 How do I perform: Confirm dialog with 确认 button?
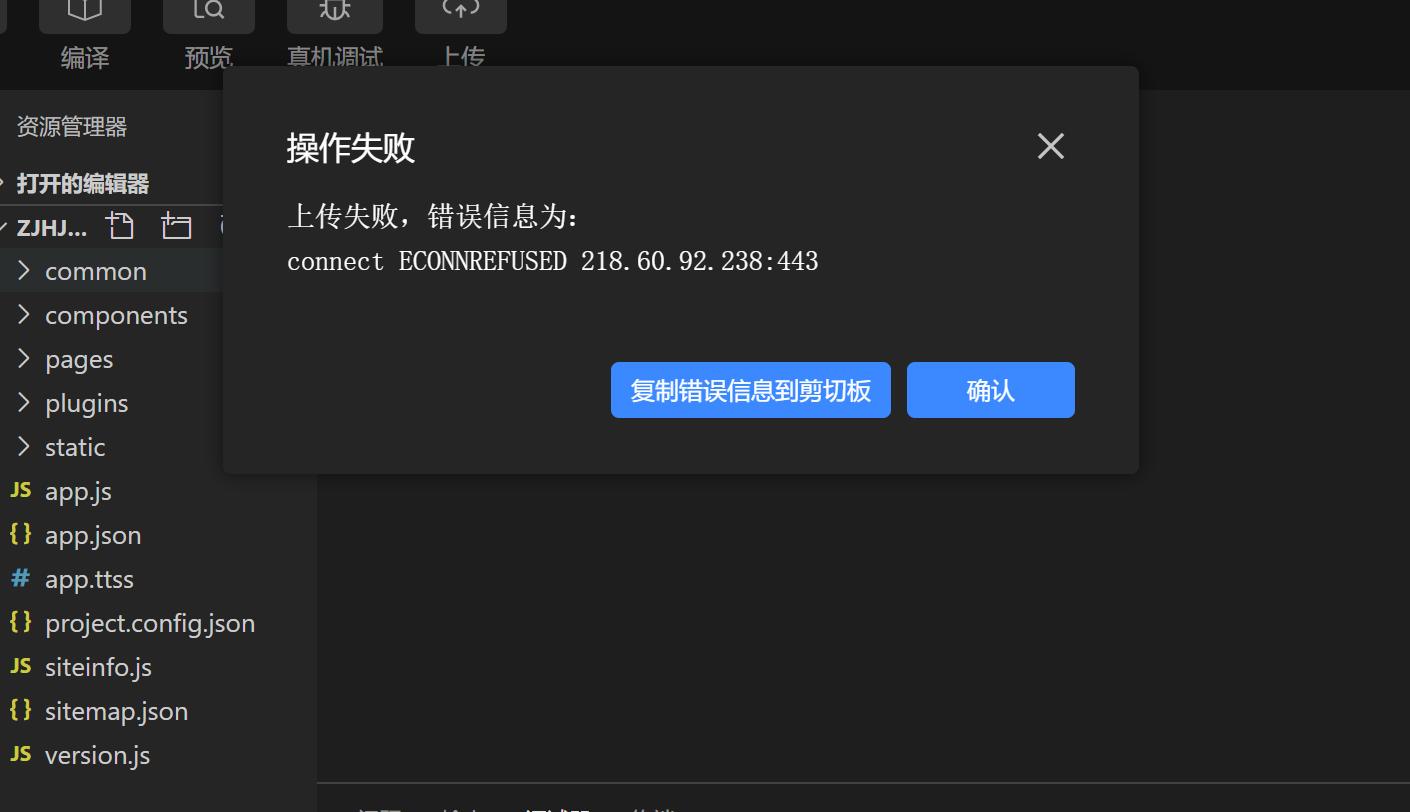(x=991, y=390)
